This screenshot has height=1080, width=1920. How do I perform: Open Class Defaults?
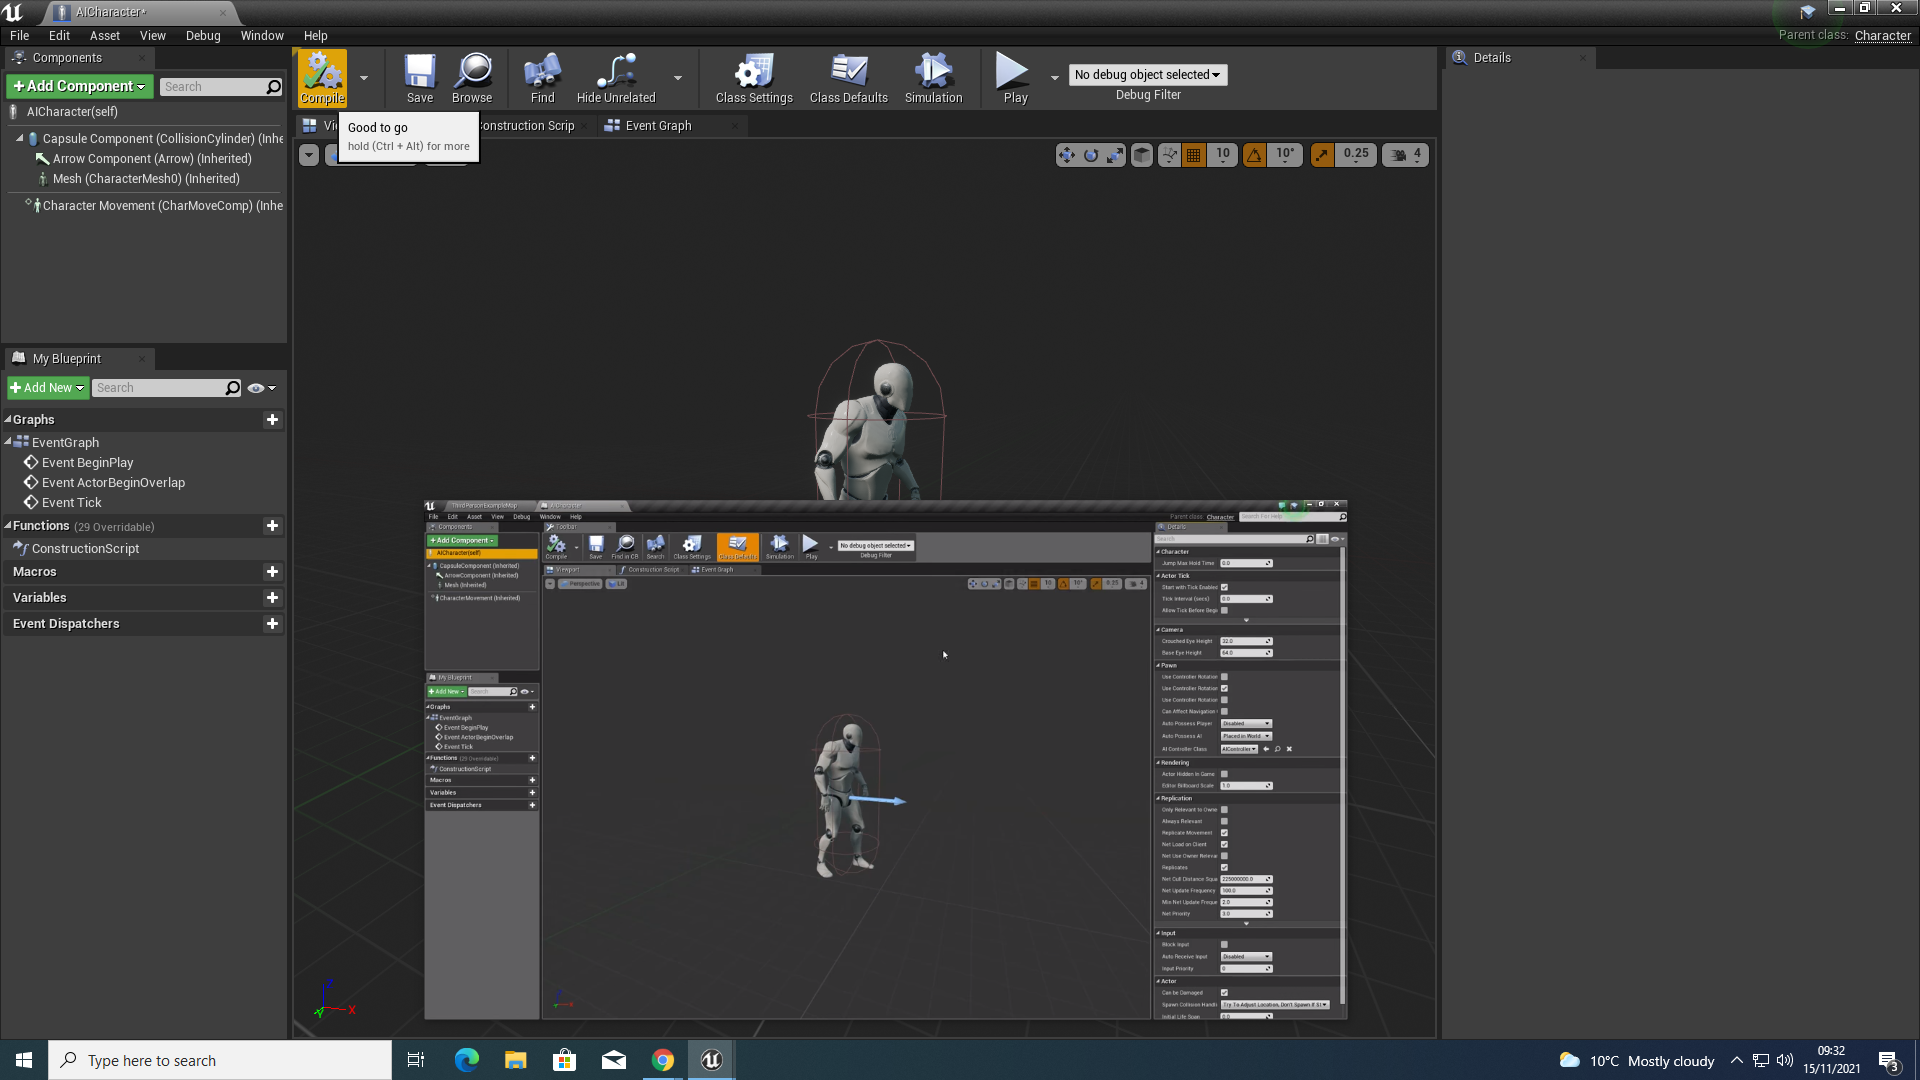pyautogui.click(x=849, y=78)
